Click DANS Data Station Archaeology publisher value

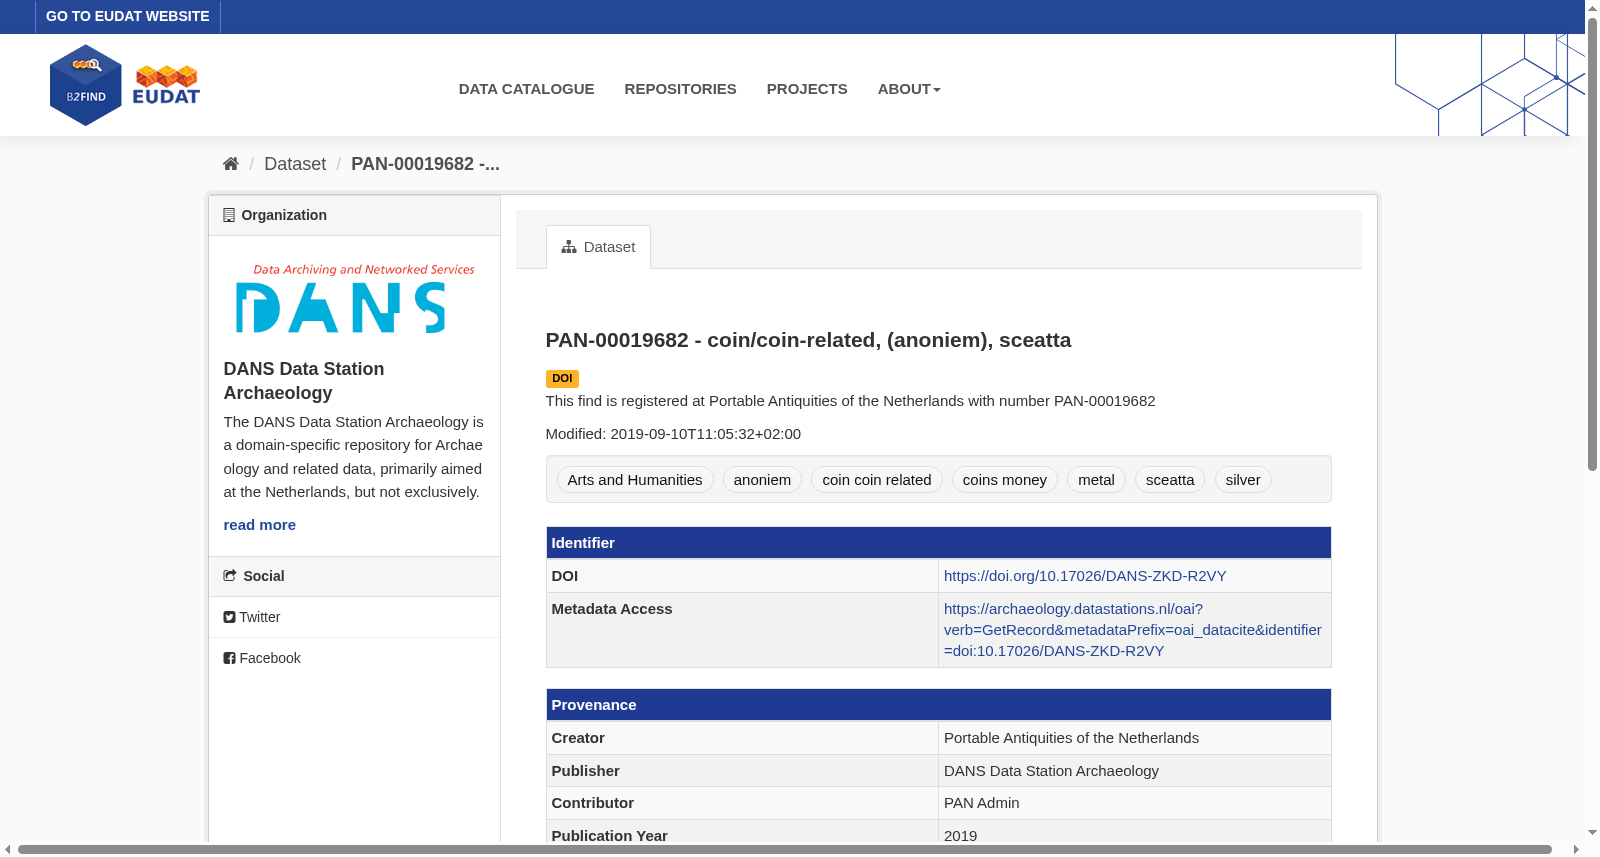click(1051, 771)
